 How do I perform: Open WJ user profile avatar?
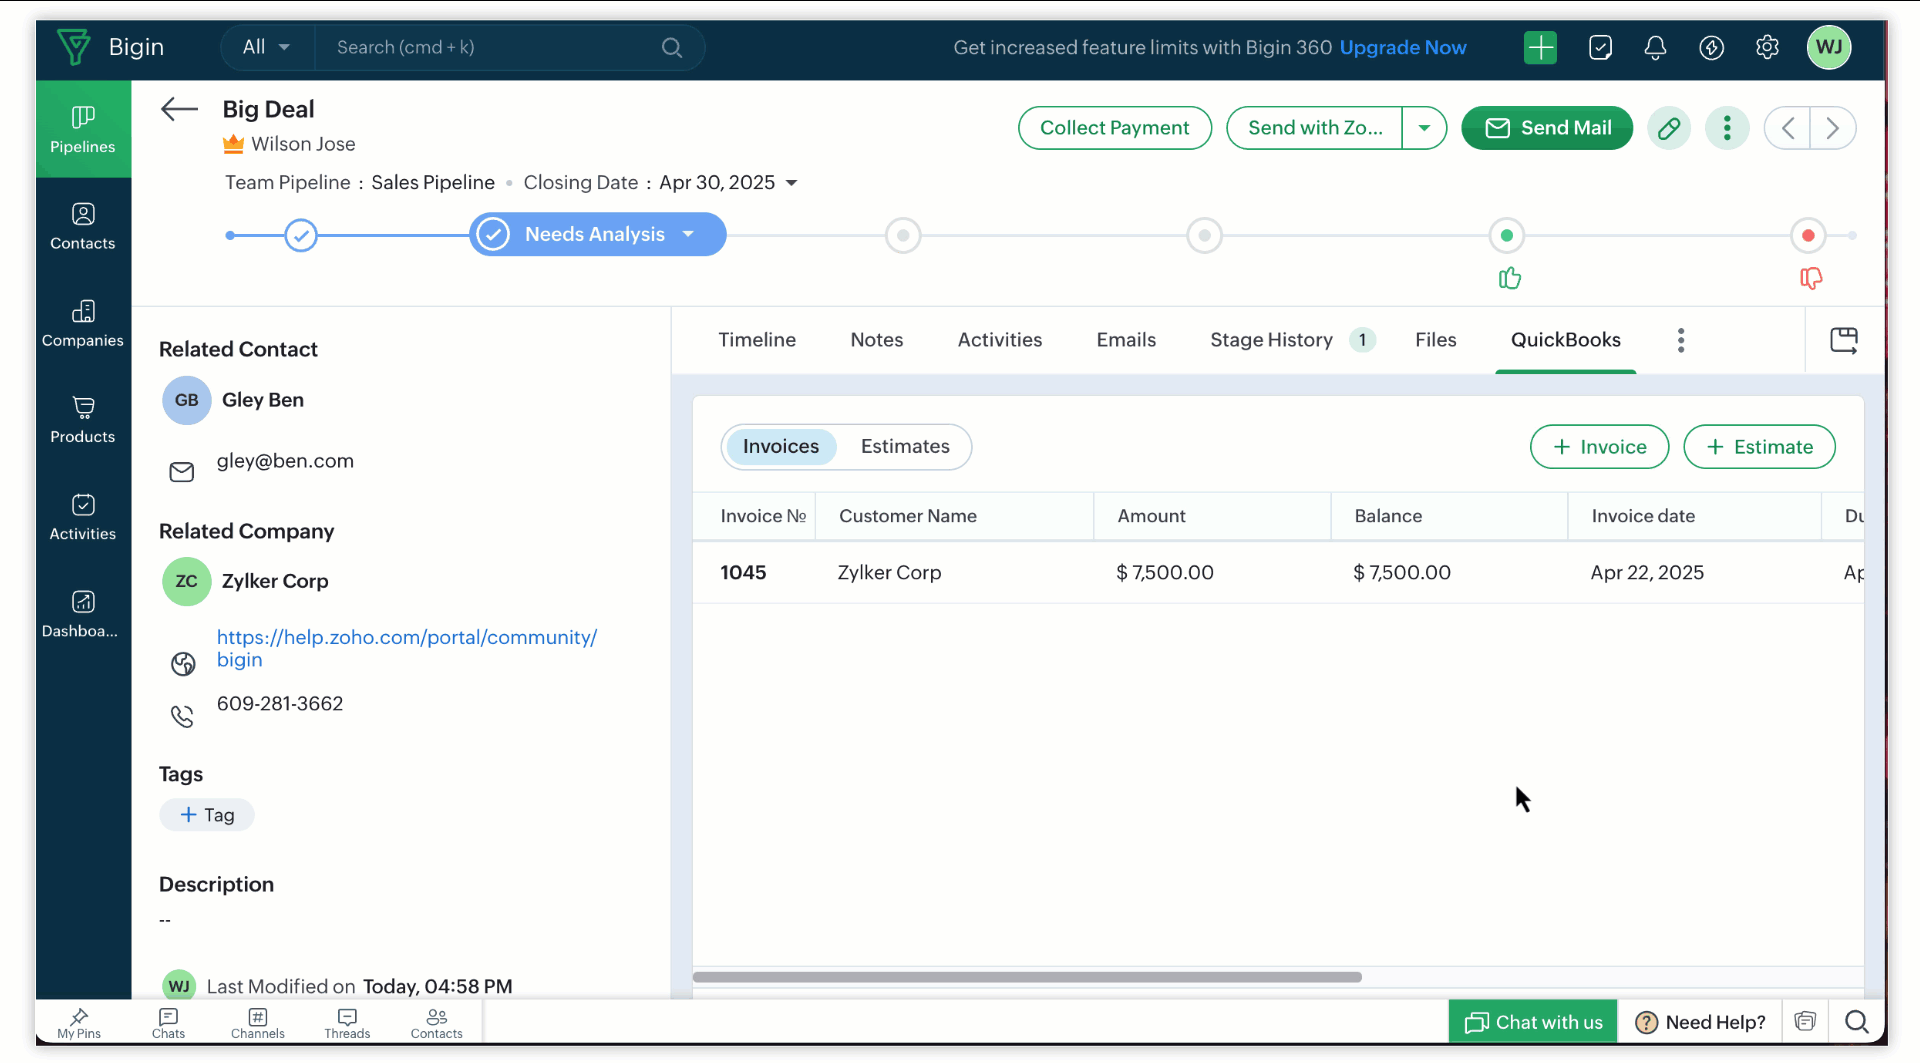coord(1829,47)
